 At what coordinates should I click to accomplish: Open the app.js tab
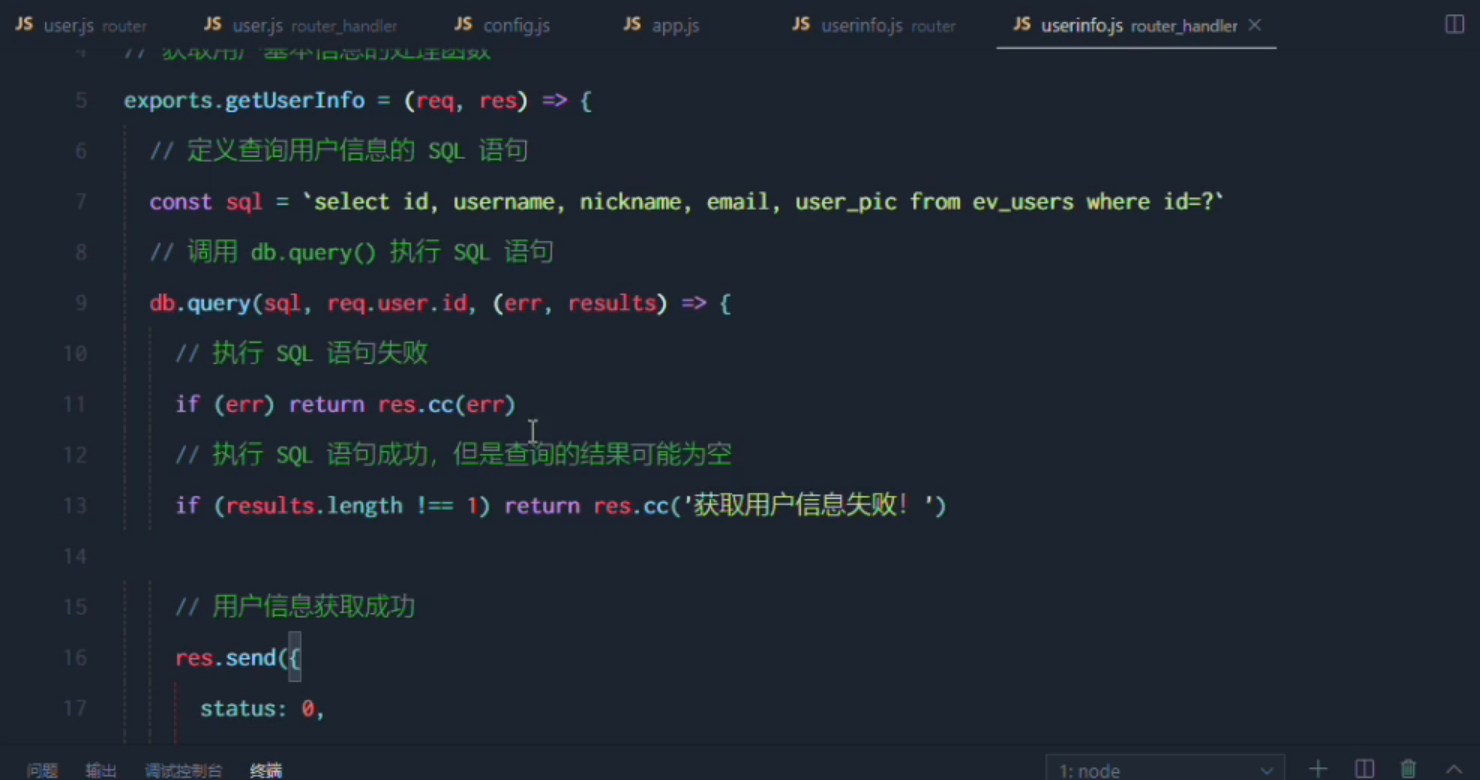point(661,25)
